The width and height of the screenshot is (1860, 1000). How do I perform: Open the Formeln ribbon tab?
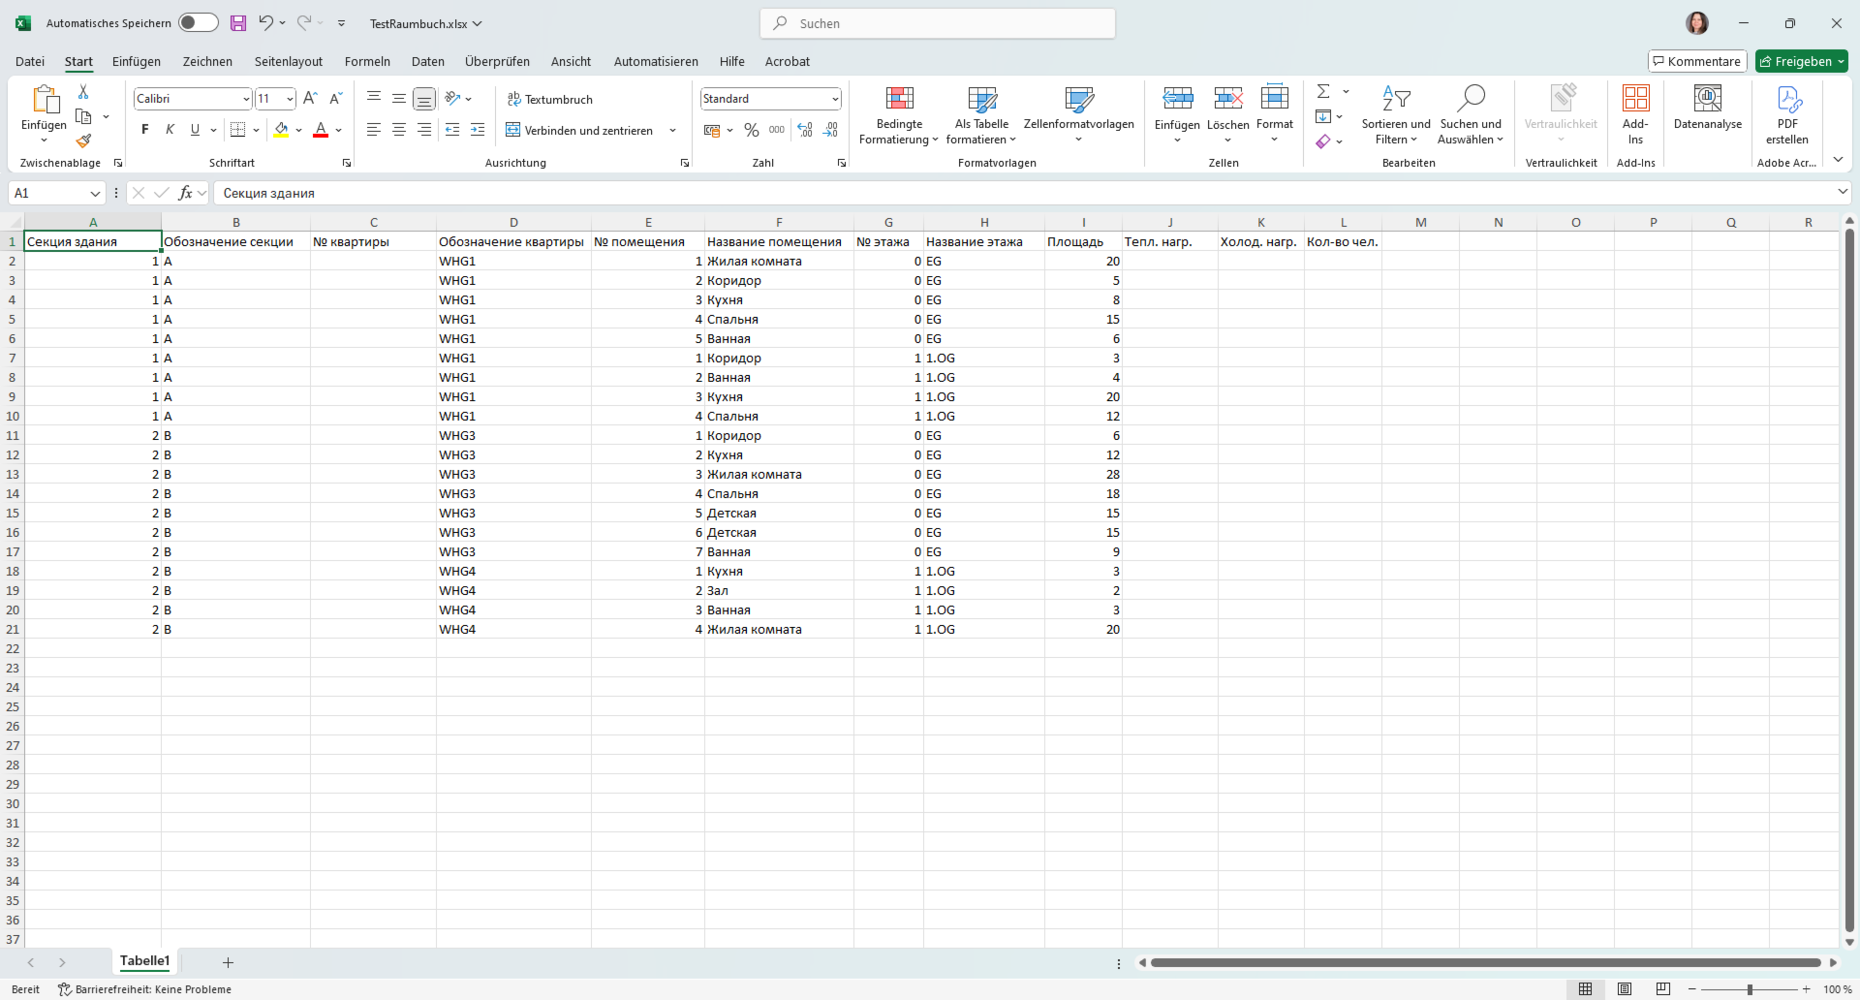(367, 61)
